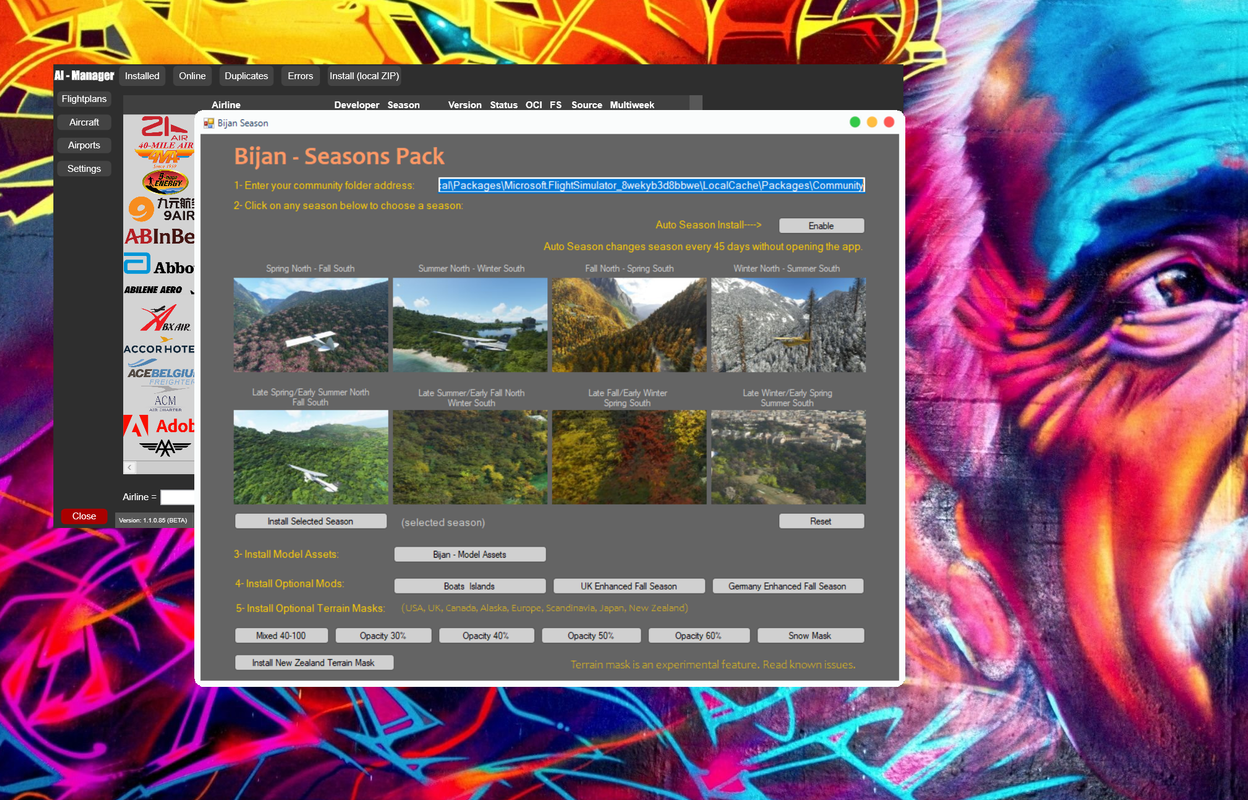The height and width of the screenshot is (800, 1248).
Task: Enable Auto Season Install
Action: point(821,226)
